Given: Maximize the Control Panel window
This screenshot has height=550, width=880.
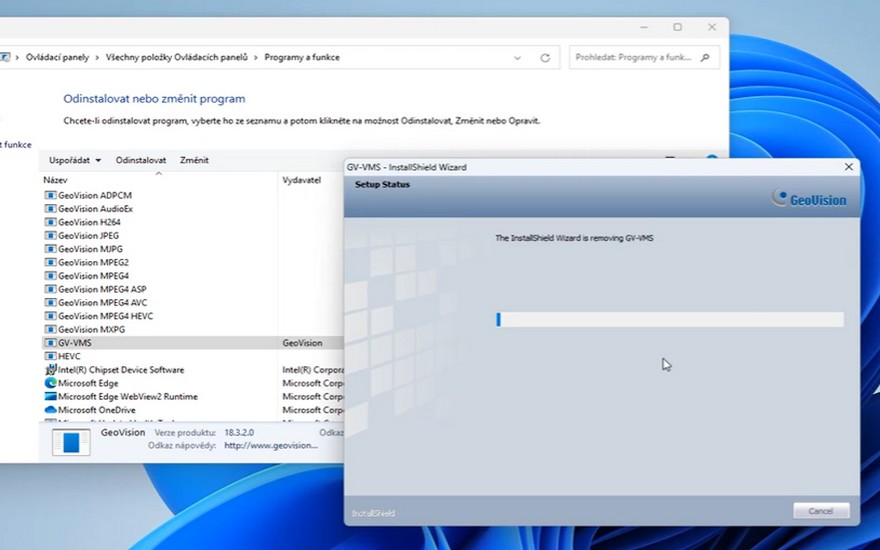Looking at the screenshot, I should point(677,27).
